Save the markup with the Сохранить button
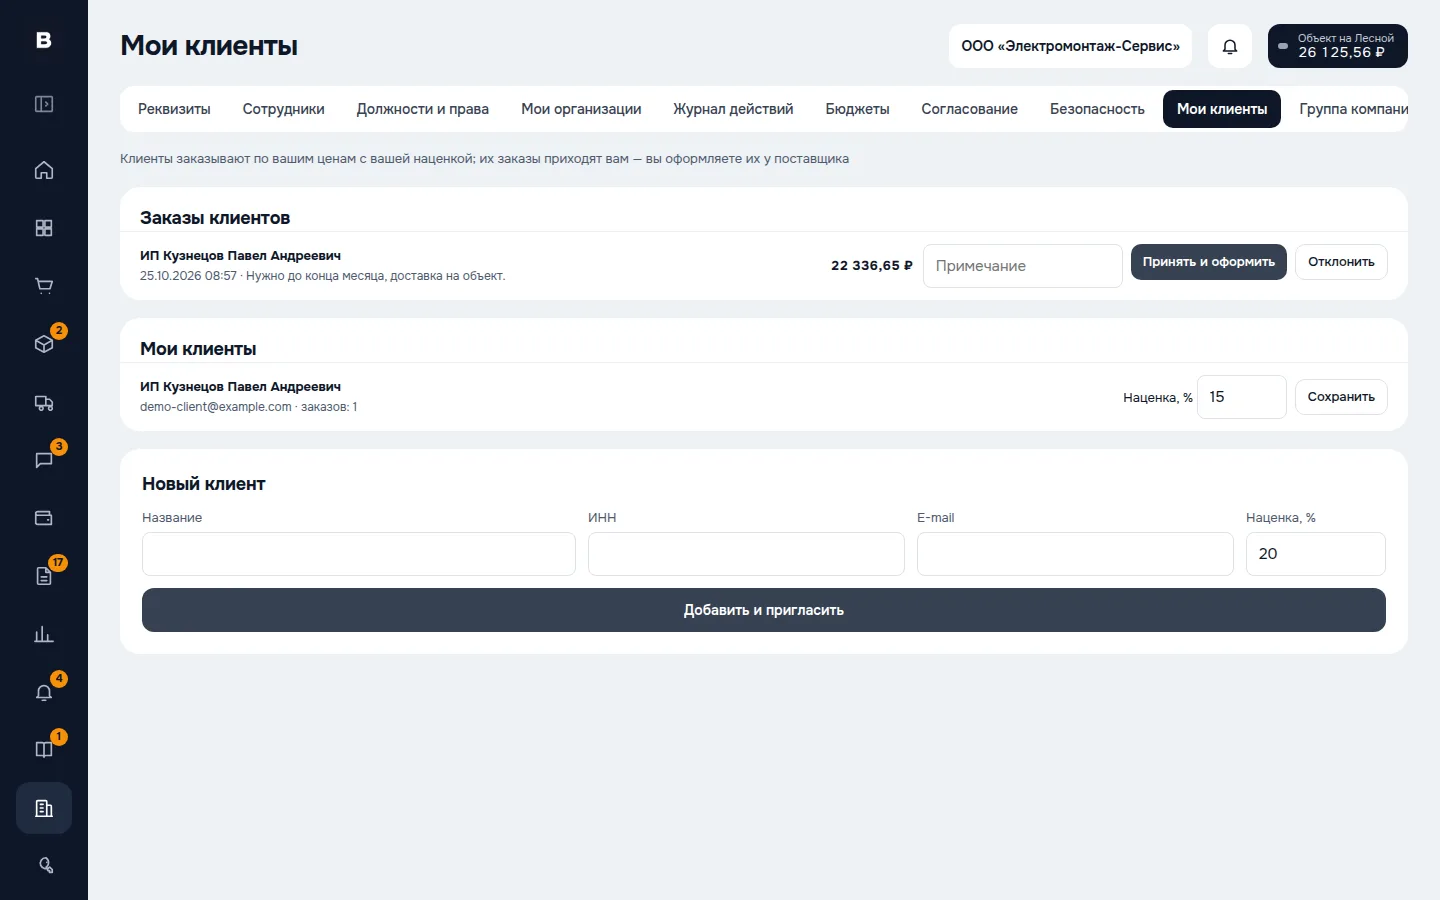 point(1341,397)
